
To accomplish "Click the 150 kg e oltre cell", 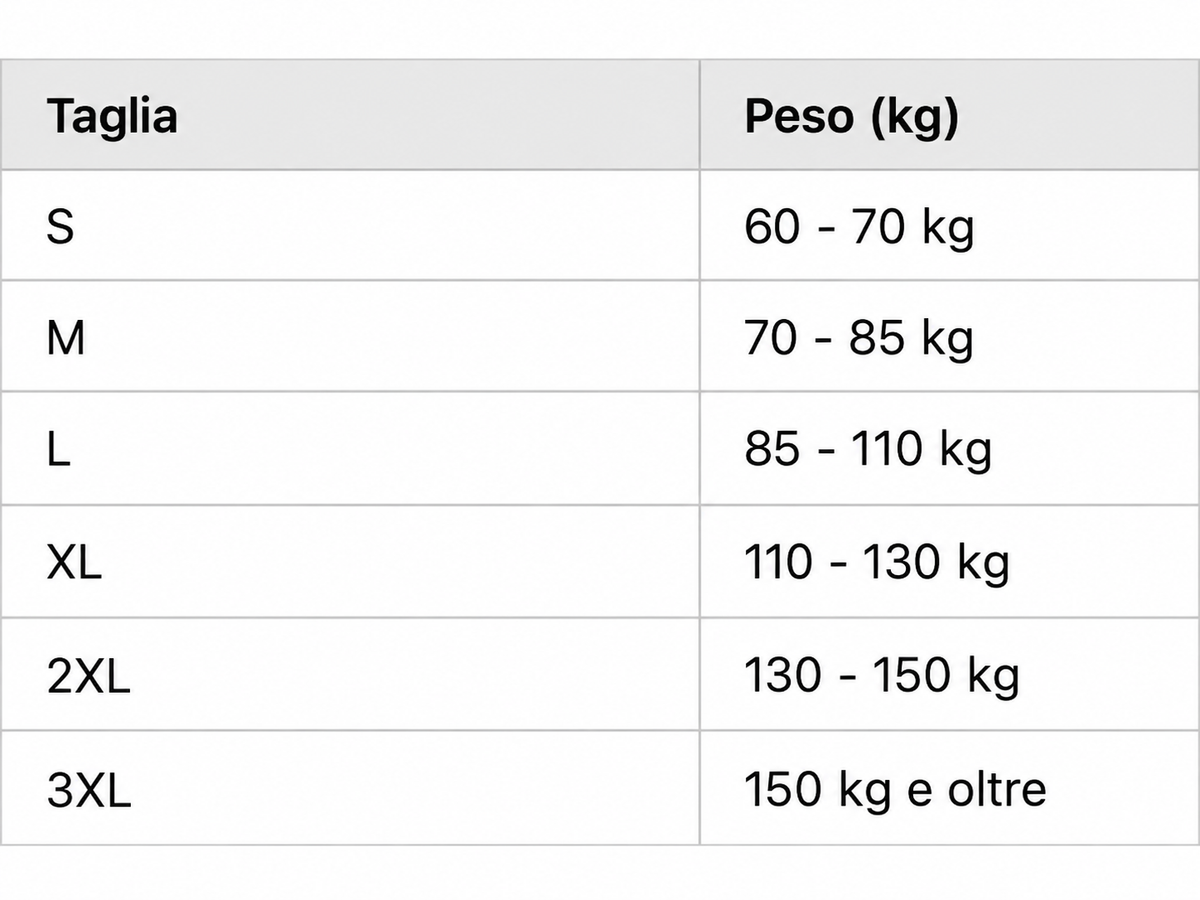I will tap(950, 788).
